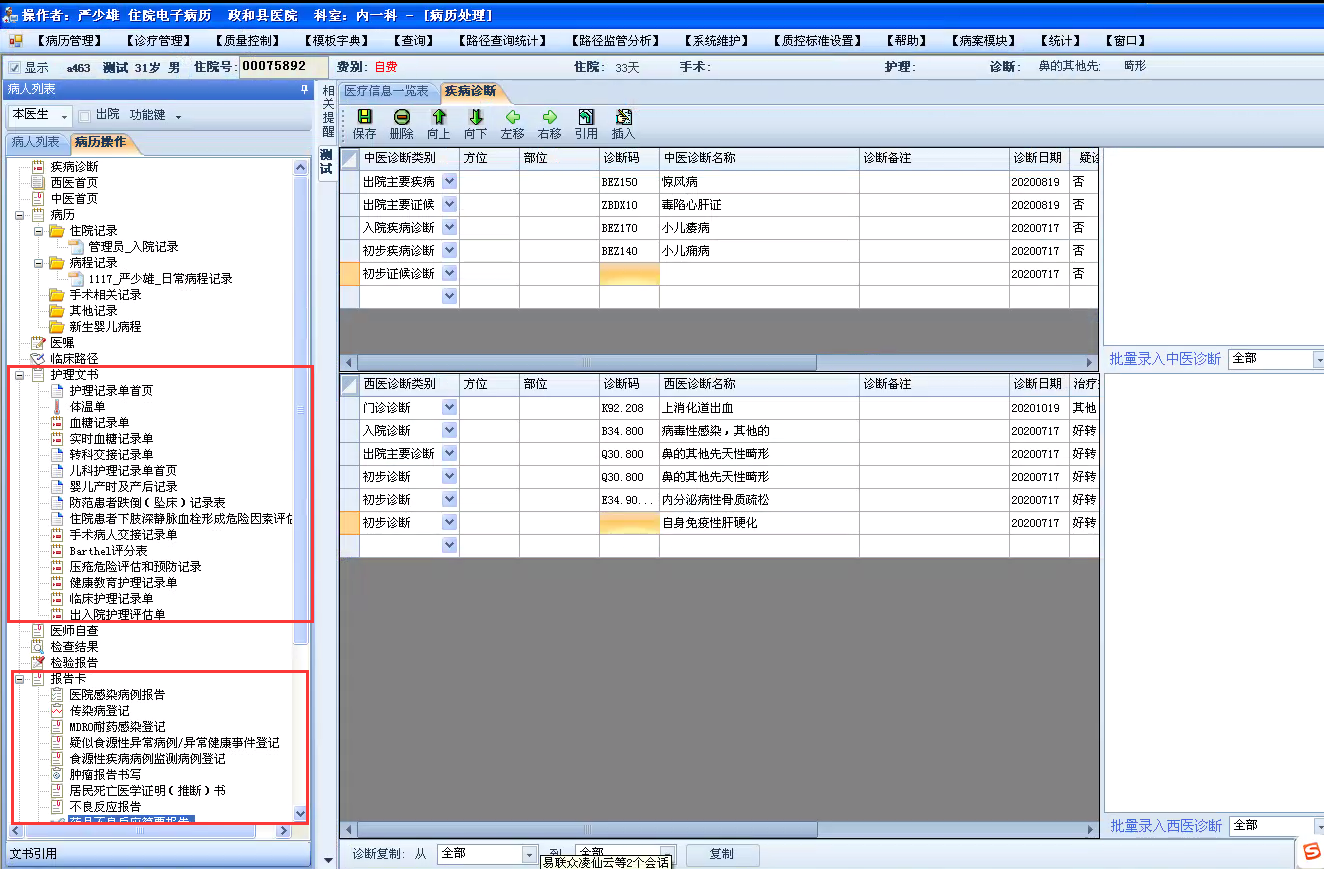The height and width of the screenshot is (869, 1324).
Task: Collapse the 住院记录 folder
Action: point(38,231)
